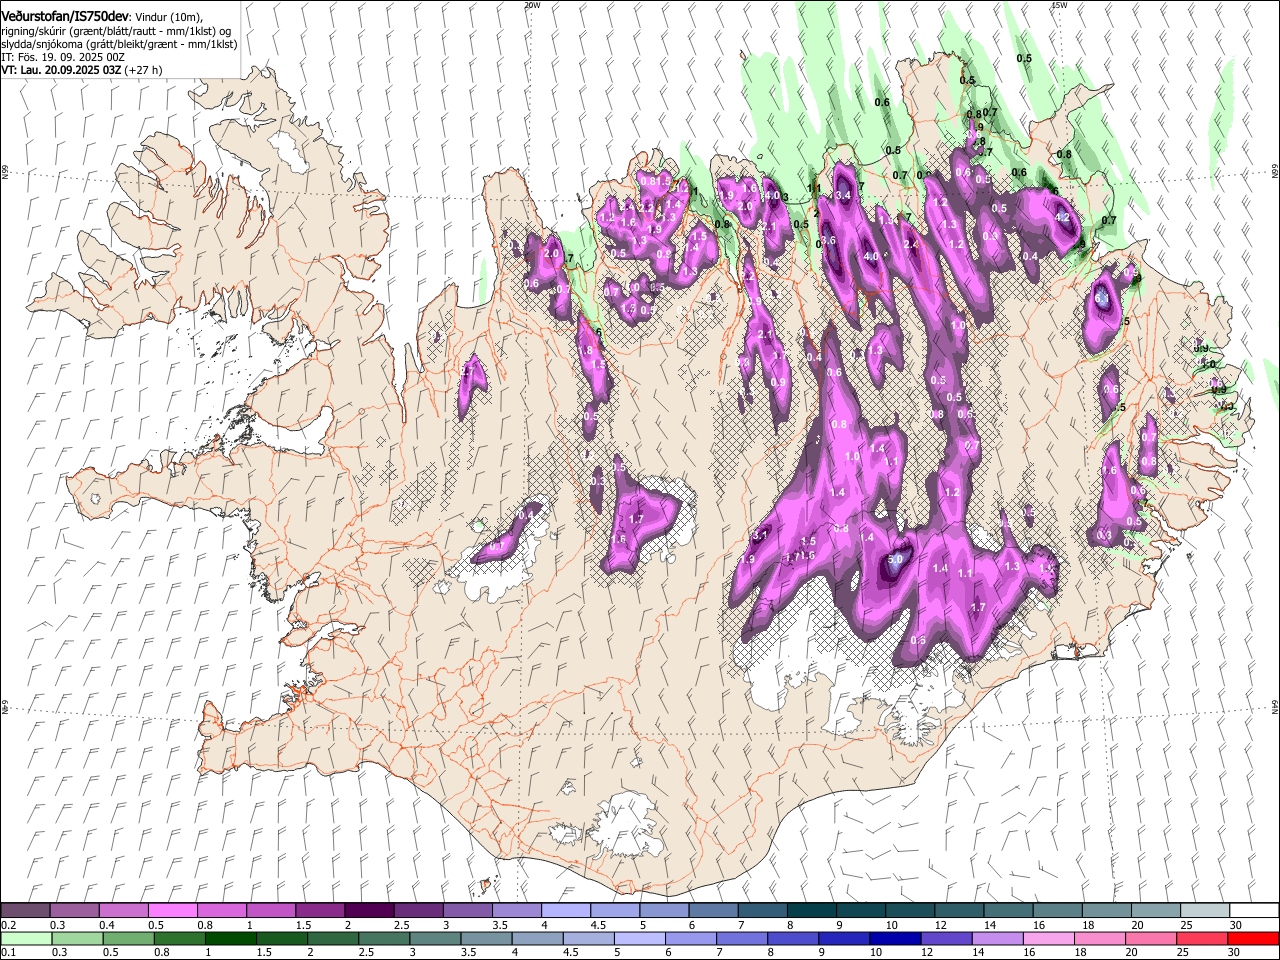Click the VT: Lau. 20.09.2025 03Z valid time
The image size is (1280, 960).
62,70
